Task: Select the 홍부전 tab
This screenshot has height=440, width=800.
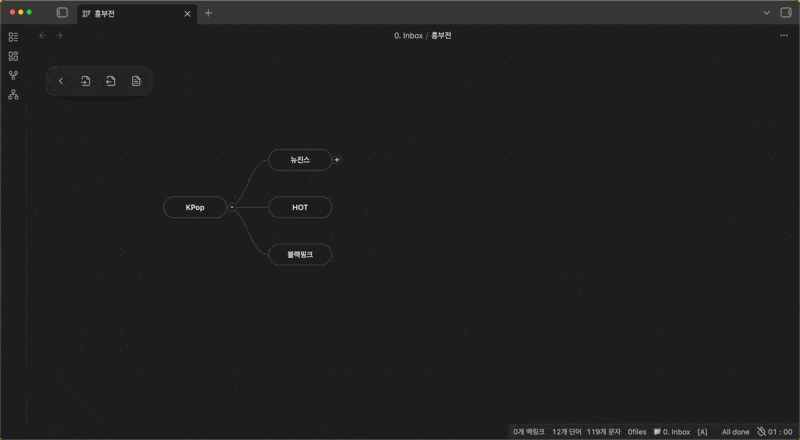Action: [x=136, y=14]
